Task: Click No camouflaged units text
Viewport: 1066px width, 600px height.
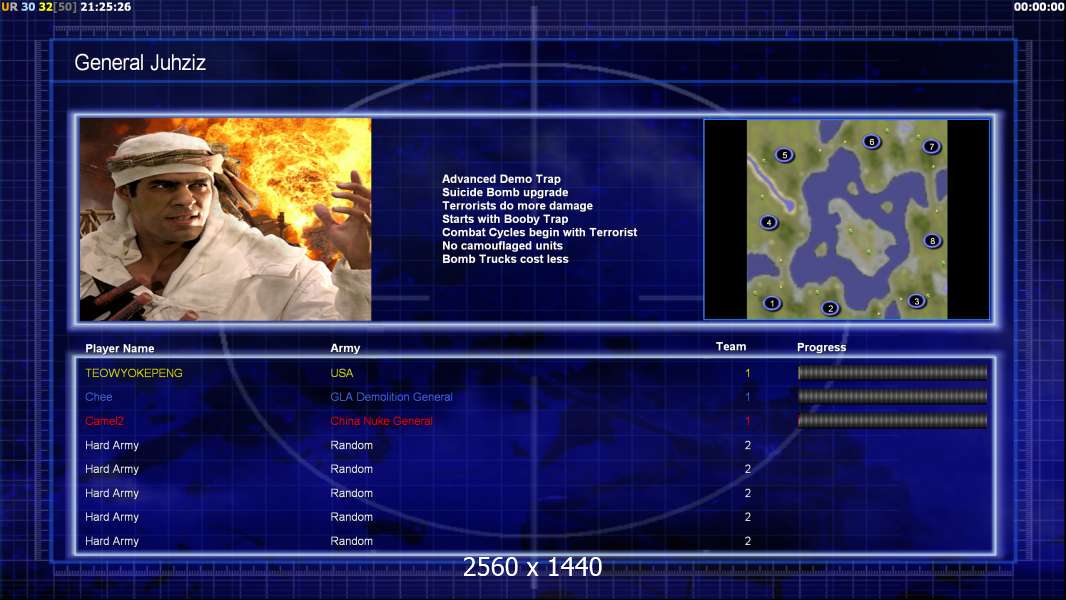Action: point(502,245)
